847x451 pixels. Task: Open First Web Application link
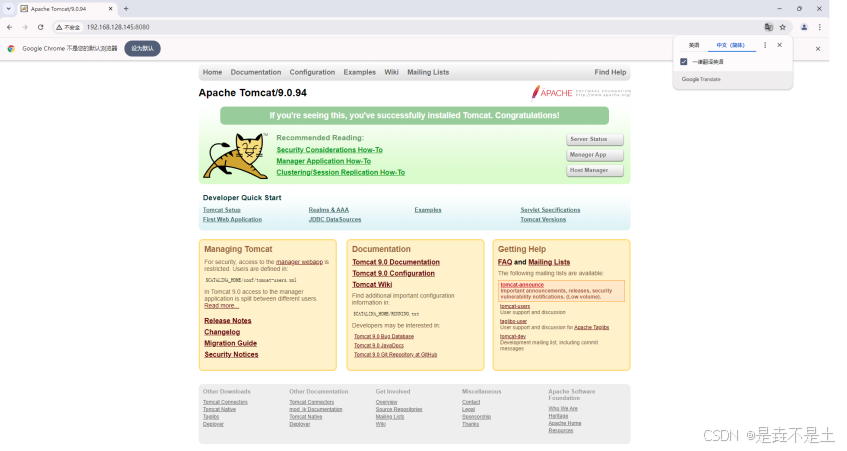point(232,220)
